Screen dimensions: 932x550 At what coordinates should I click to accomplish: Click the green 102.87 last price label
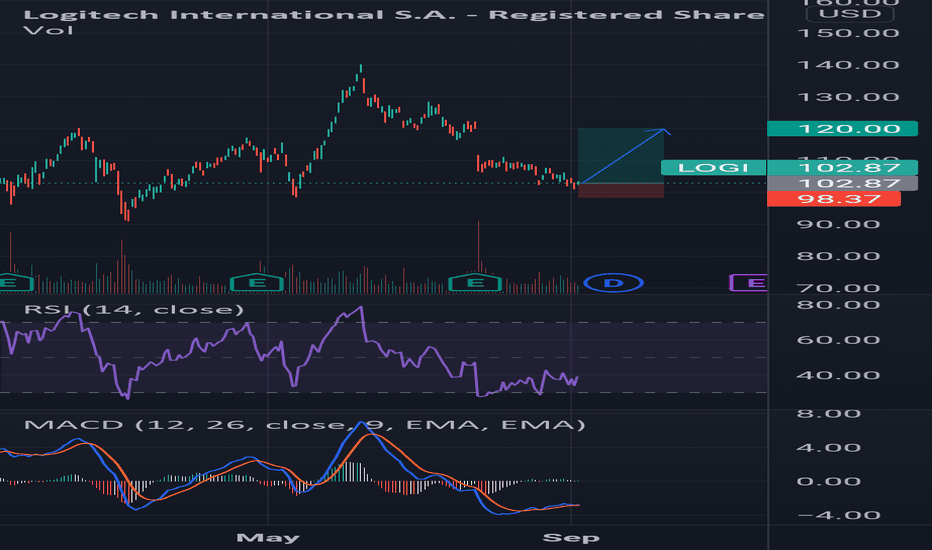pyautogui.click(x=842, y=168)
